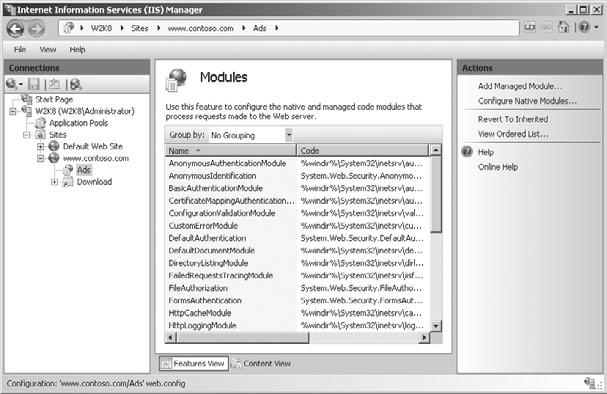
Task: Open the Help question-mark icon in top toolbar
Action: point(584,27)
